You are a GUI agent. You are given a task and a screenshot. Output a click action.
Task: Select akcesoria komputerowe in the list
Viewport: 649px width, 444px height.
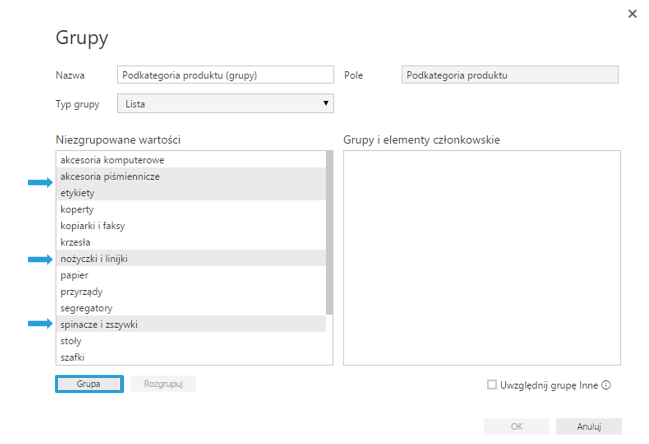tap(112, 160)
